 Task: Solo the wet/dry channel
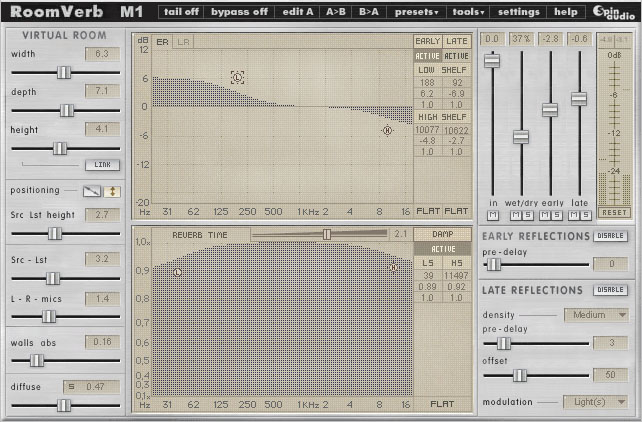coord(528,215)
